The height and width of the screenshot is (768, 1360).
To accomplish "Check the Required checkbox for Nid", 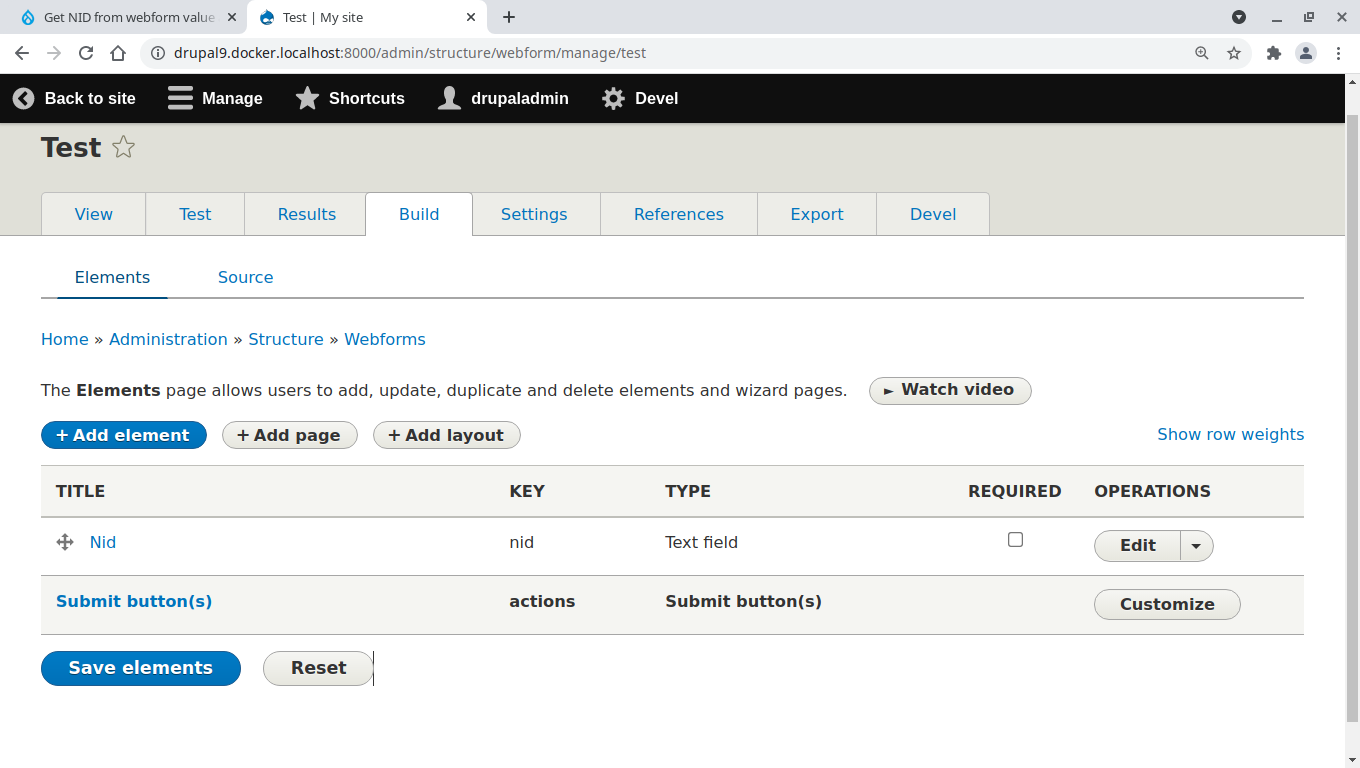I will [1015, 539].
